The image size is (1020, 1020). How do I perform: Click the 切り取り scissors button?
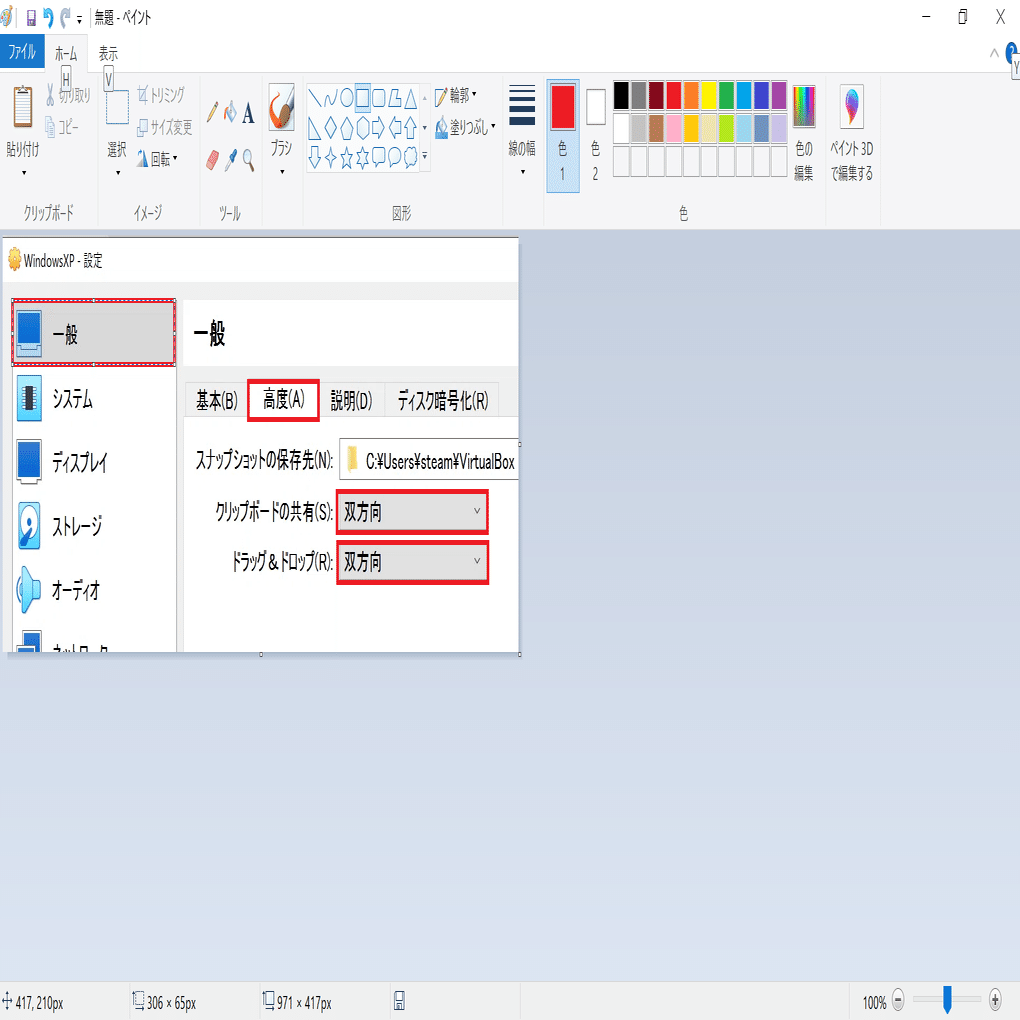click(x=68, y=96)
